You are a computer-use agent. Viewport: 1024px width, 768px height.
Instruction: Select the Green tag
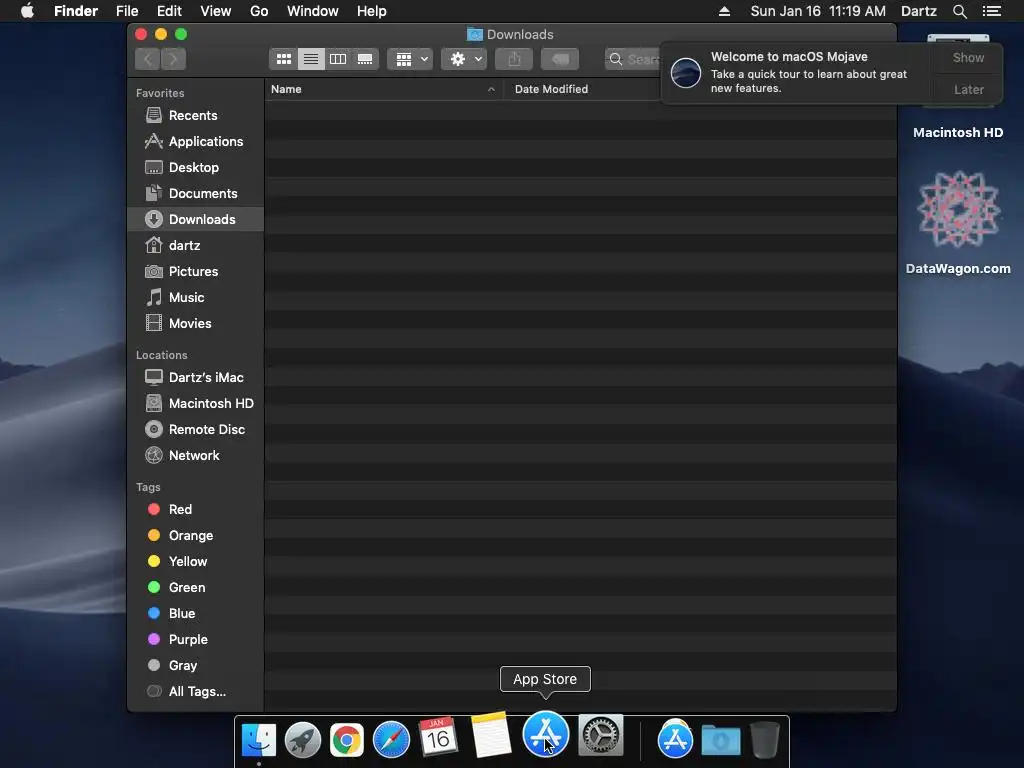(x=196, y=588)
